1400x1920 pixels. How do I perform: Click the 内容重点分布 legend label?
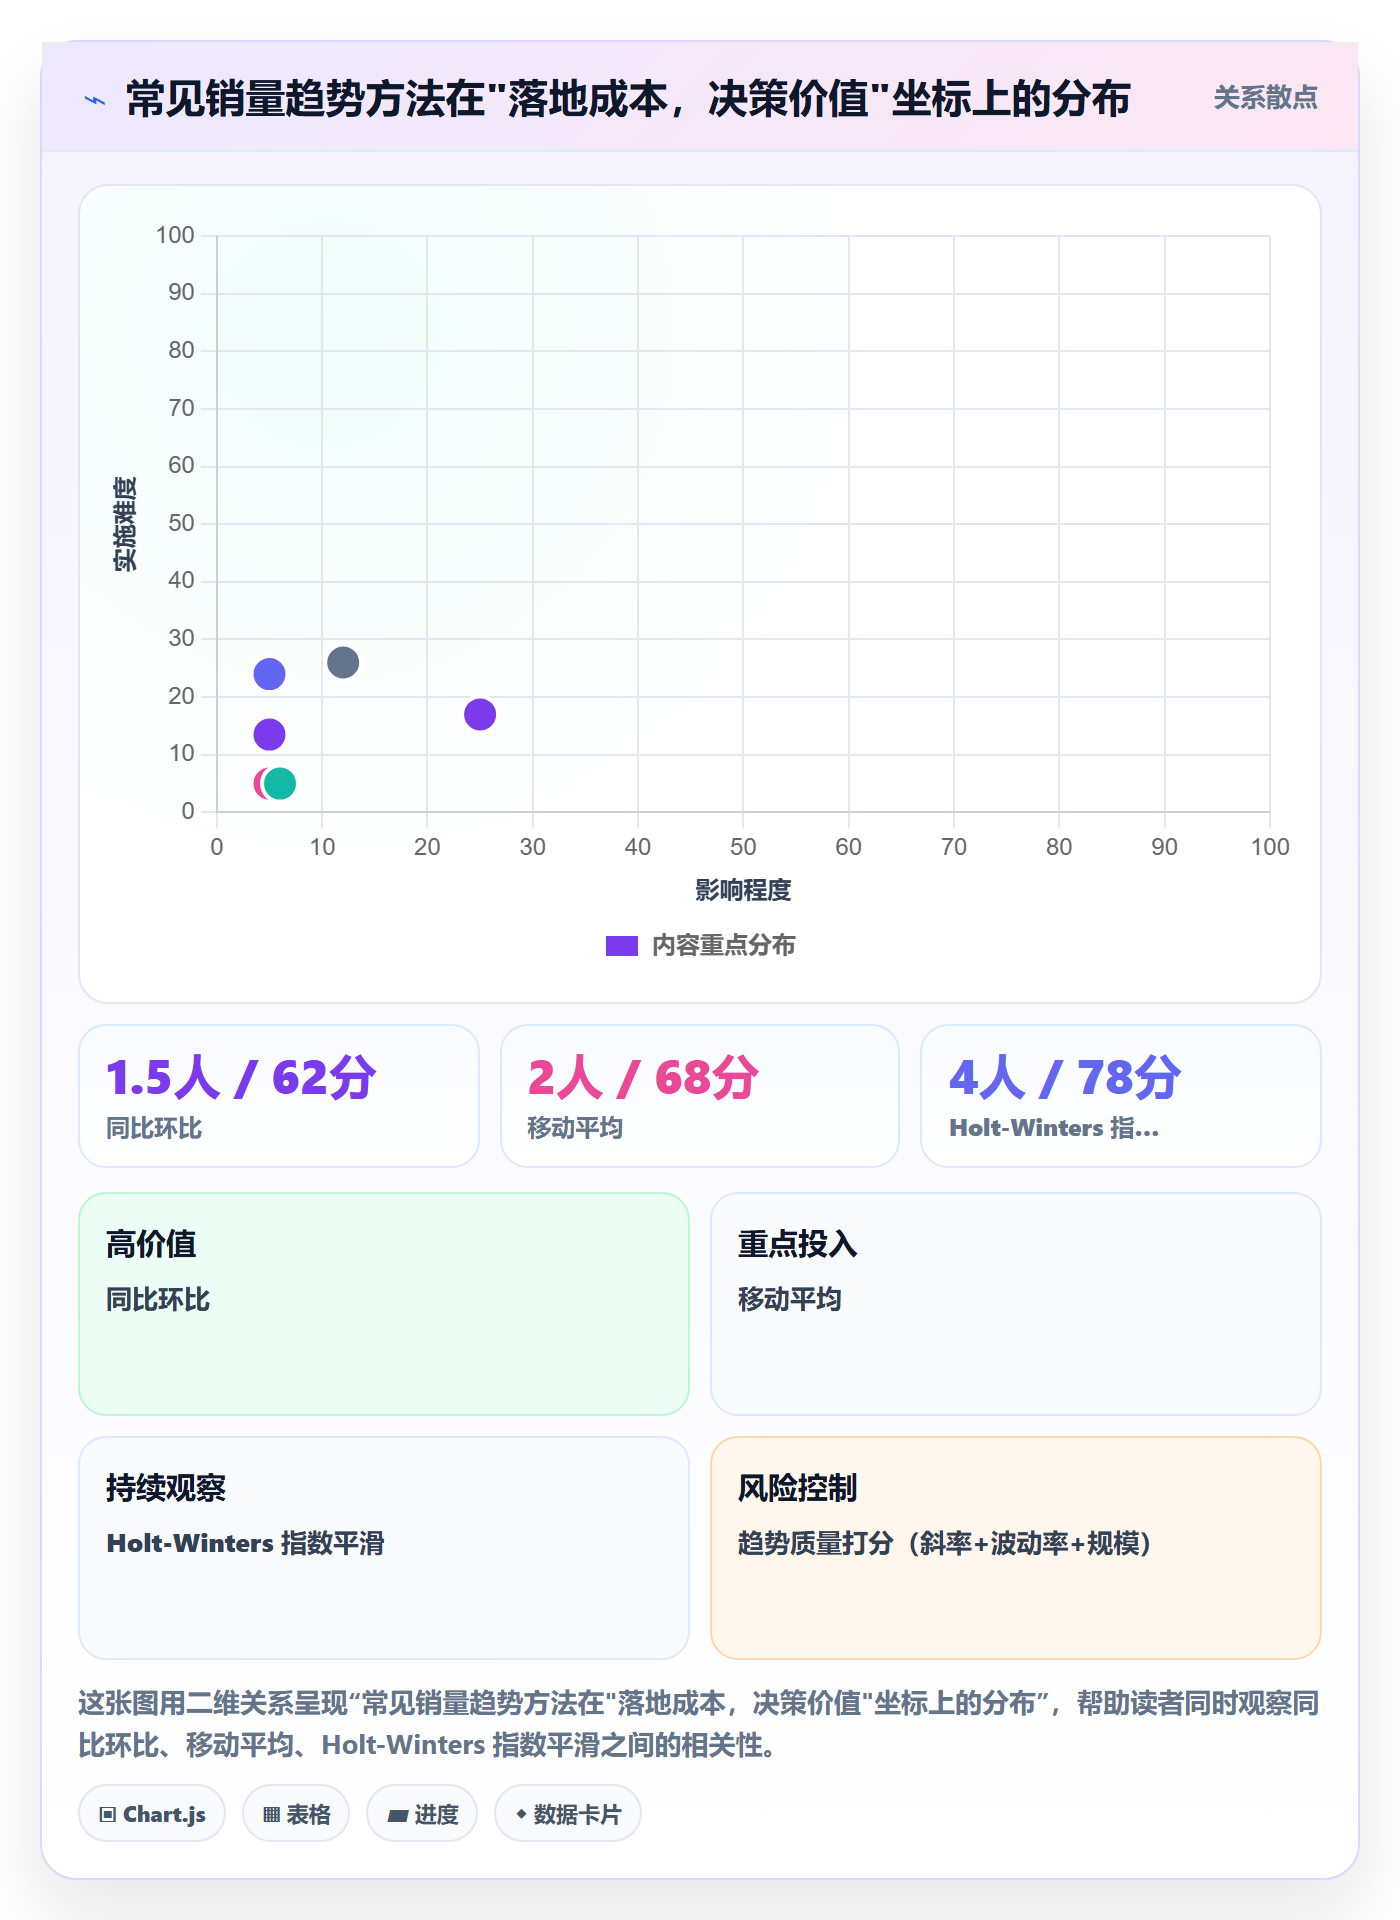pos(723,946)
